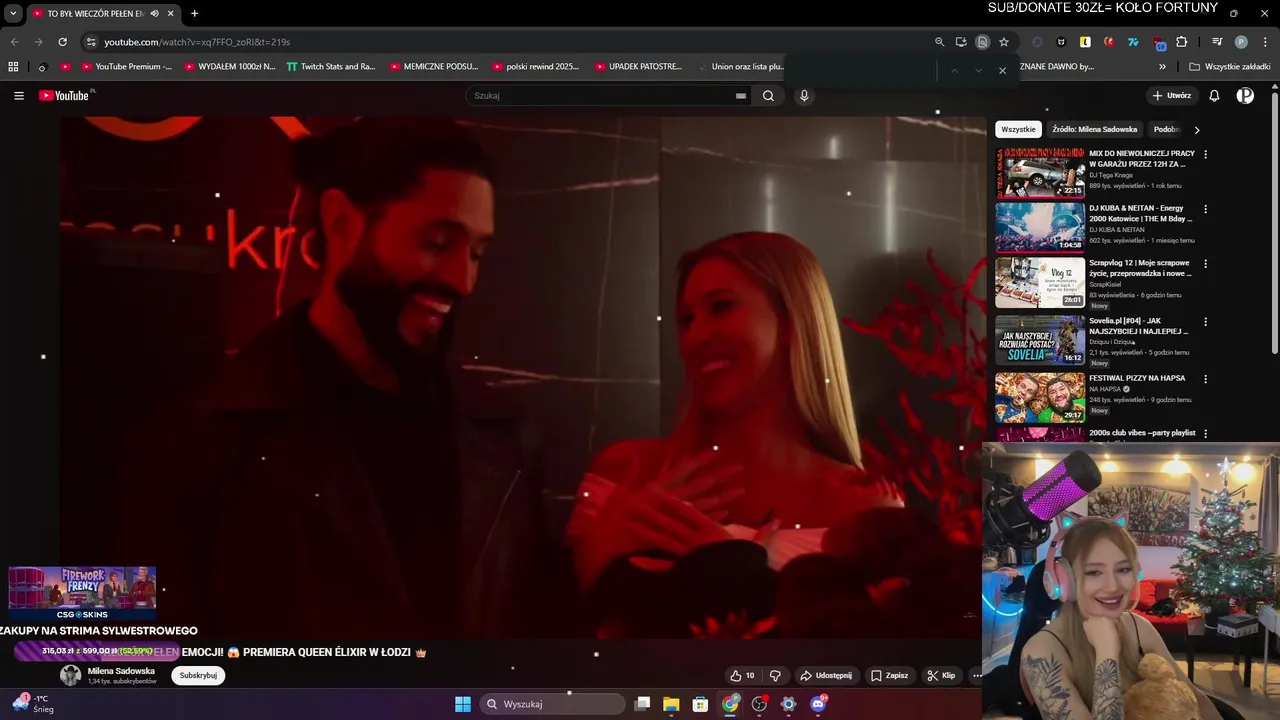Open a new browser tab
This screenshot has height=720, width=1280.
194,14
